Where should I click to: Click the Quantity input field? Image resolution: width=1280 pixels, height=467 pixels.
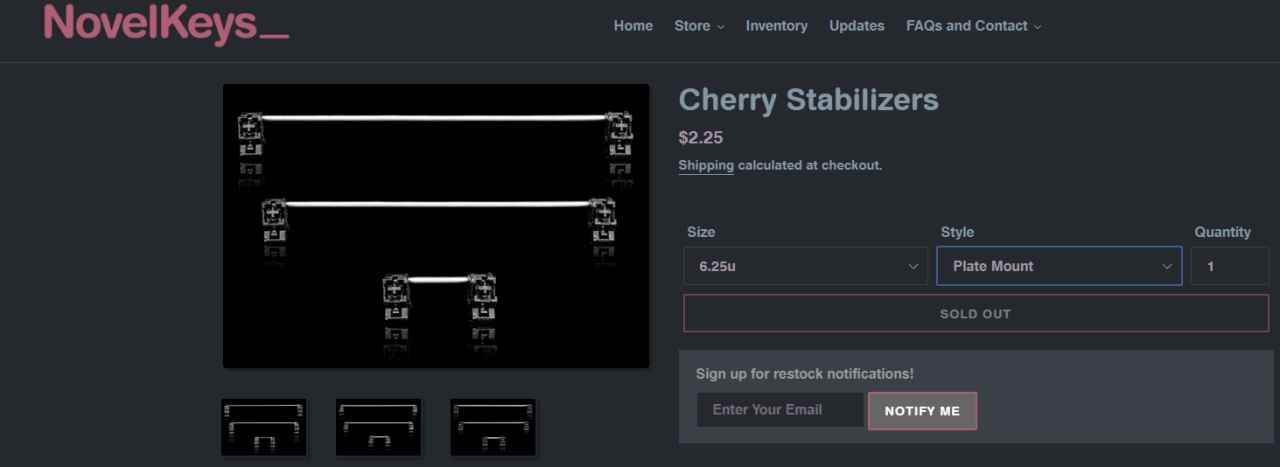point(1229,266)
